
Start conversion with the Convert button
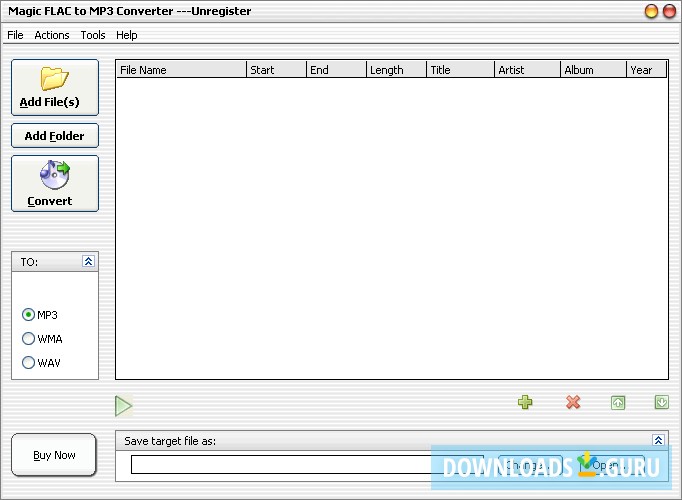[x=55, y=183]
